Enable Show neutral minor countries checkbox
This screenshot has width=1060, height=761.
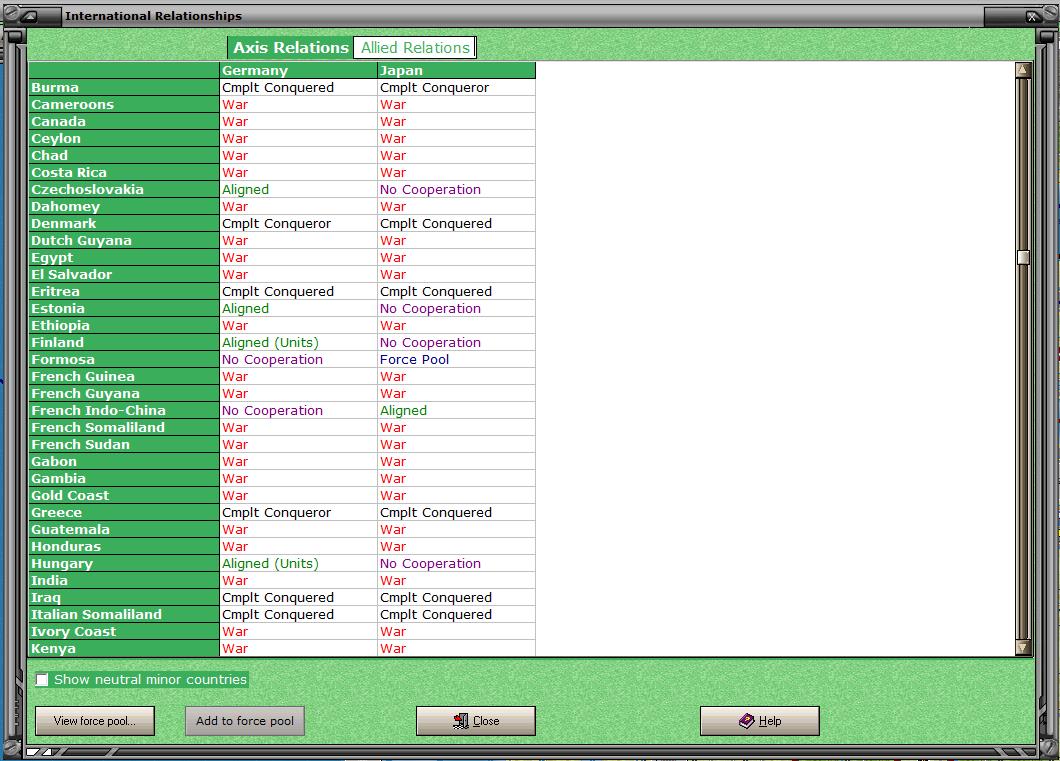[43, 679]
